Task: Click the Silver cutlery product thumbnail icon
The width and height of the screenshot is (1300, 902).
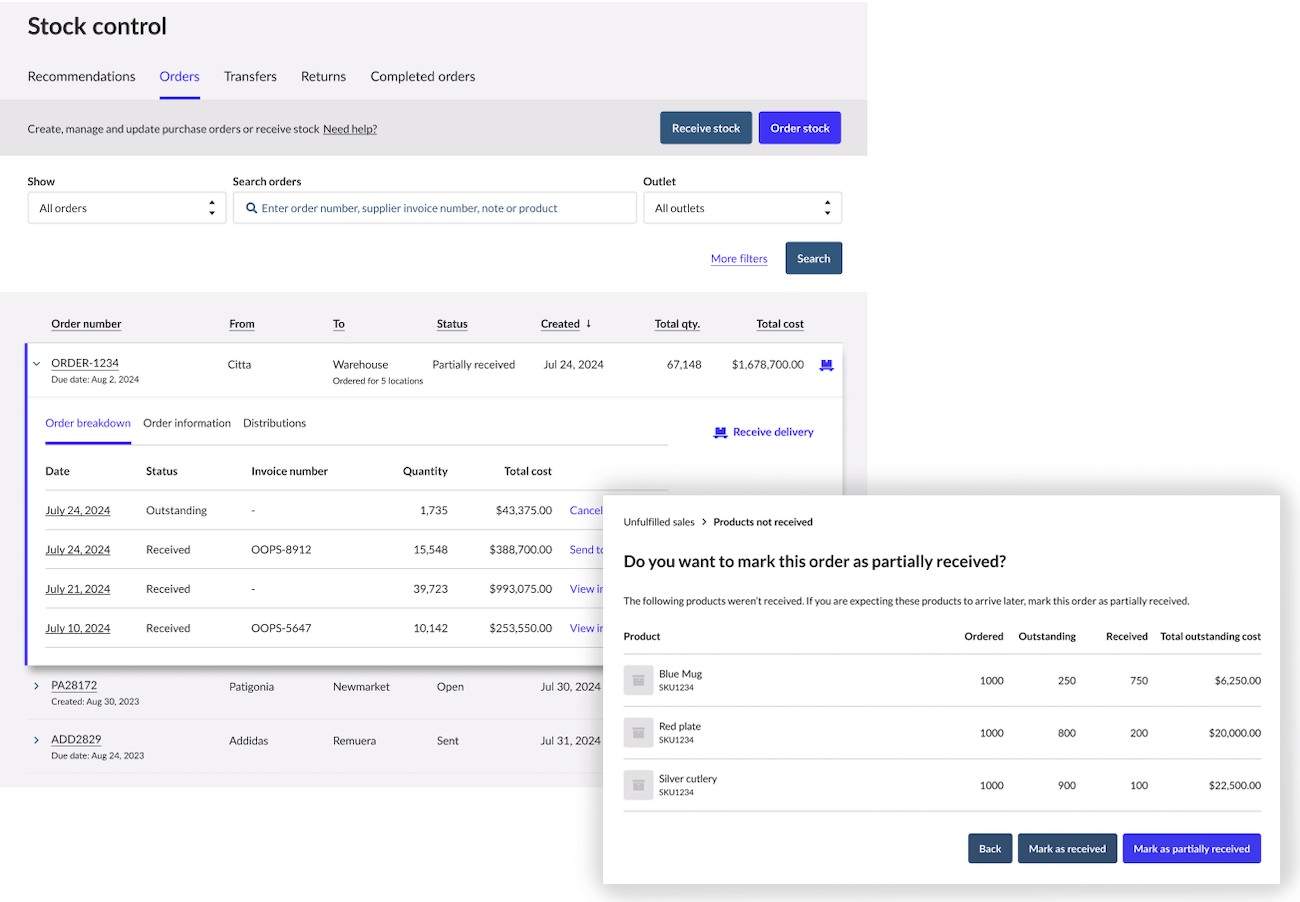Action: [x=638, y=785]
